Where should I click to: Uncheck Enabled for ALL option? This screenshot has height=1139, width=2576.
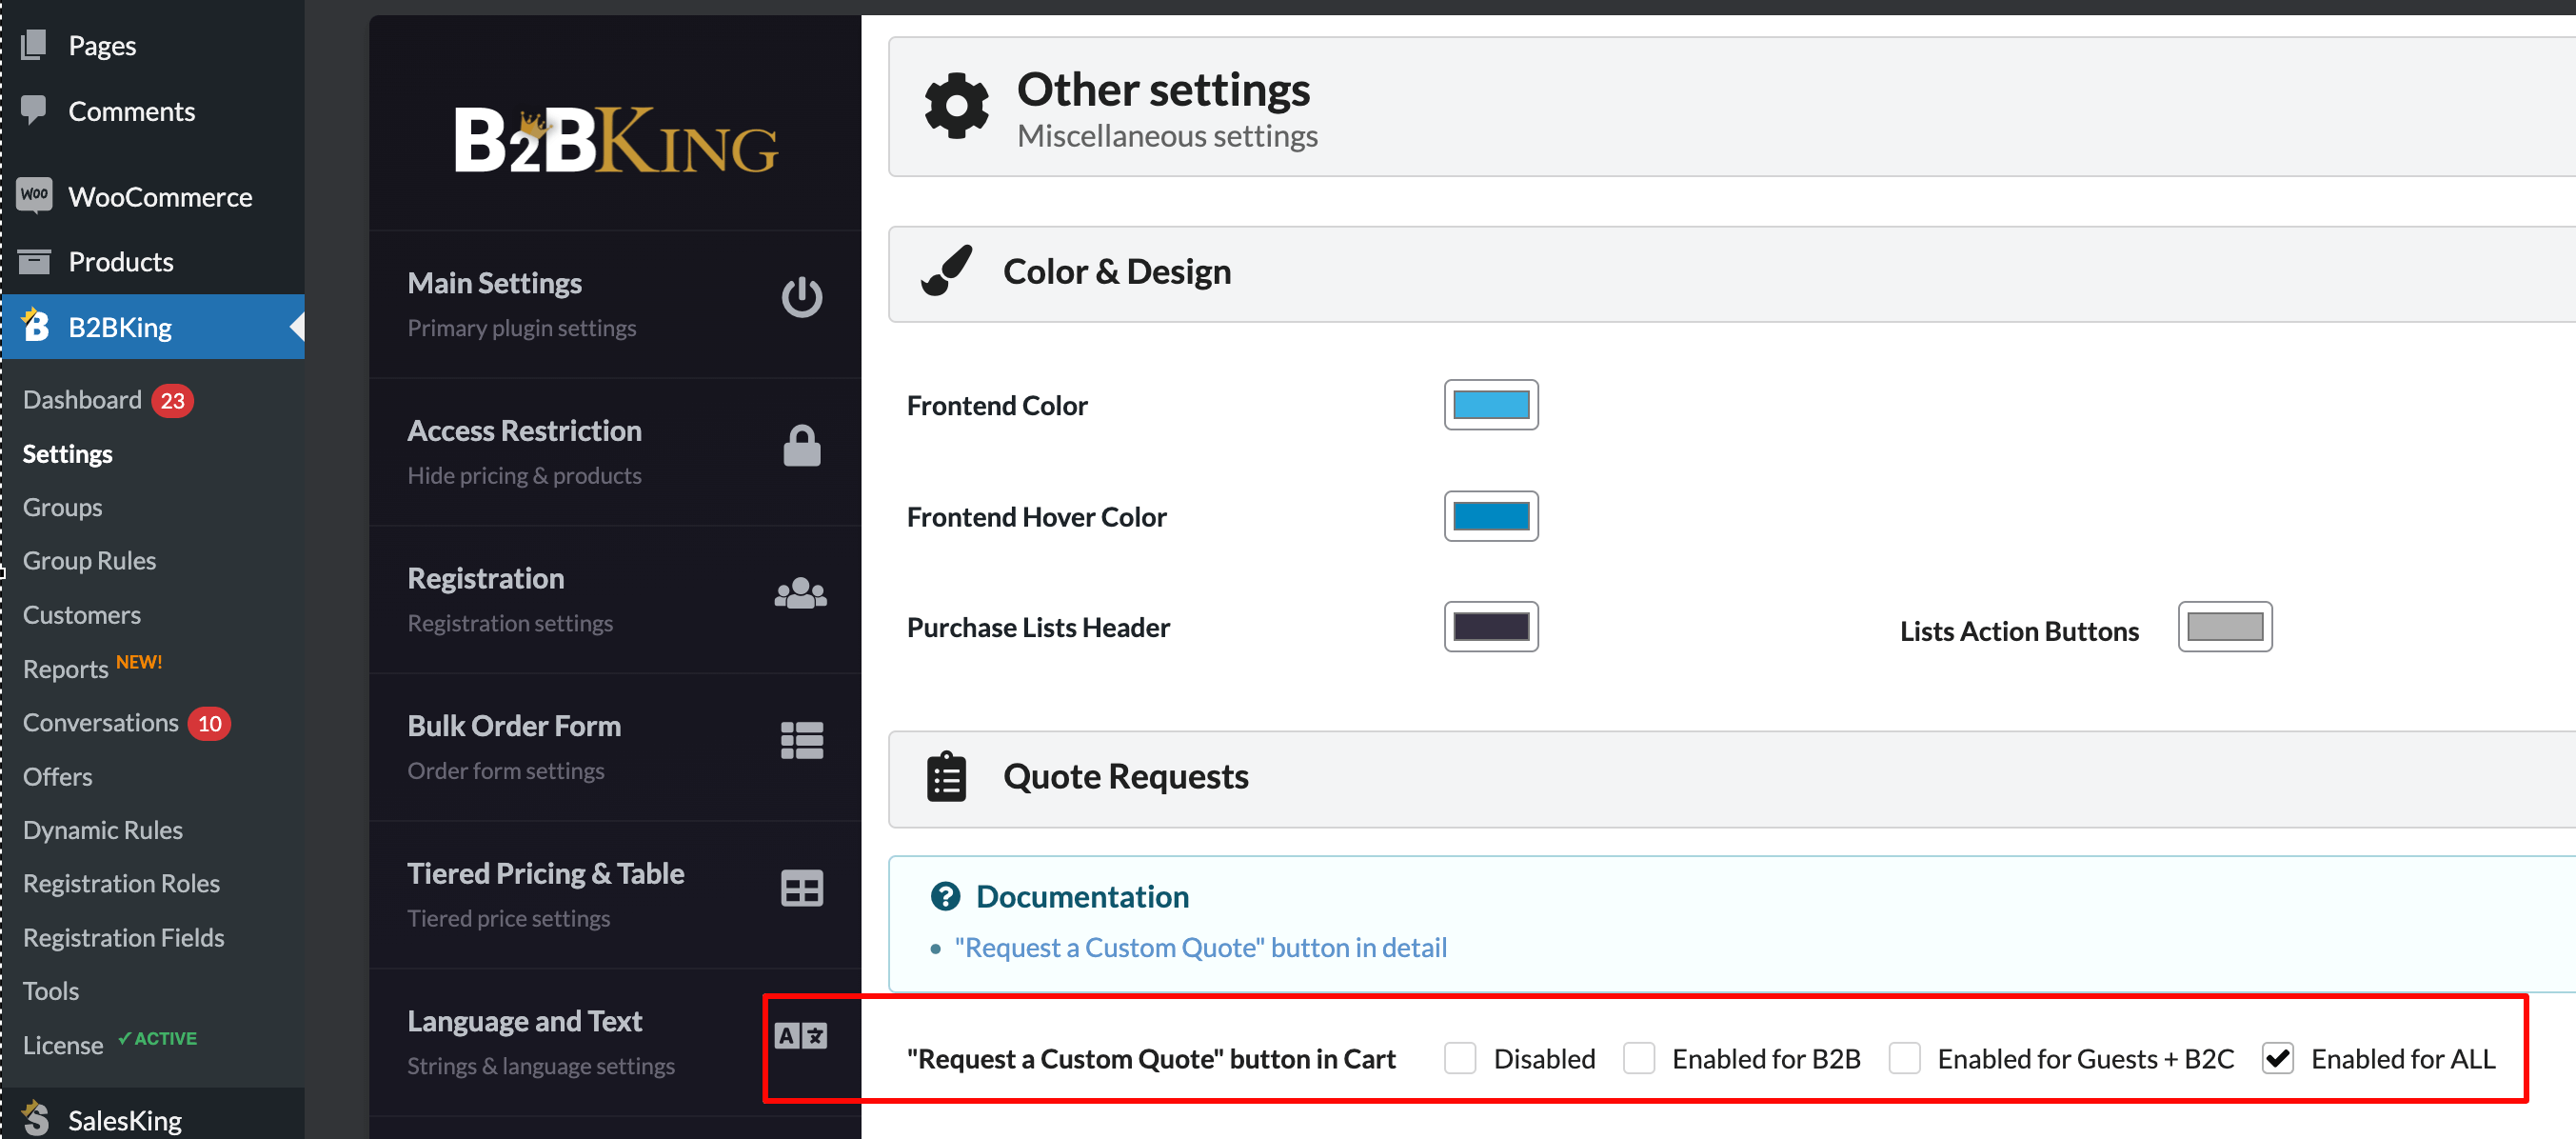(x=2278, y=1058)
